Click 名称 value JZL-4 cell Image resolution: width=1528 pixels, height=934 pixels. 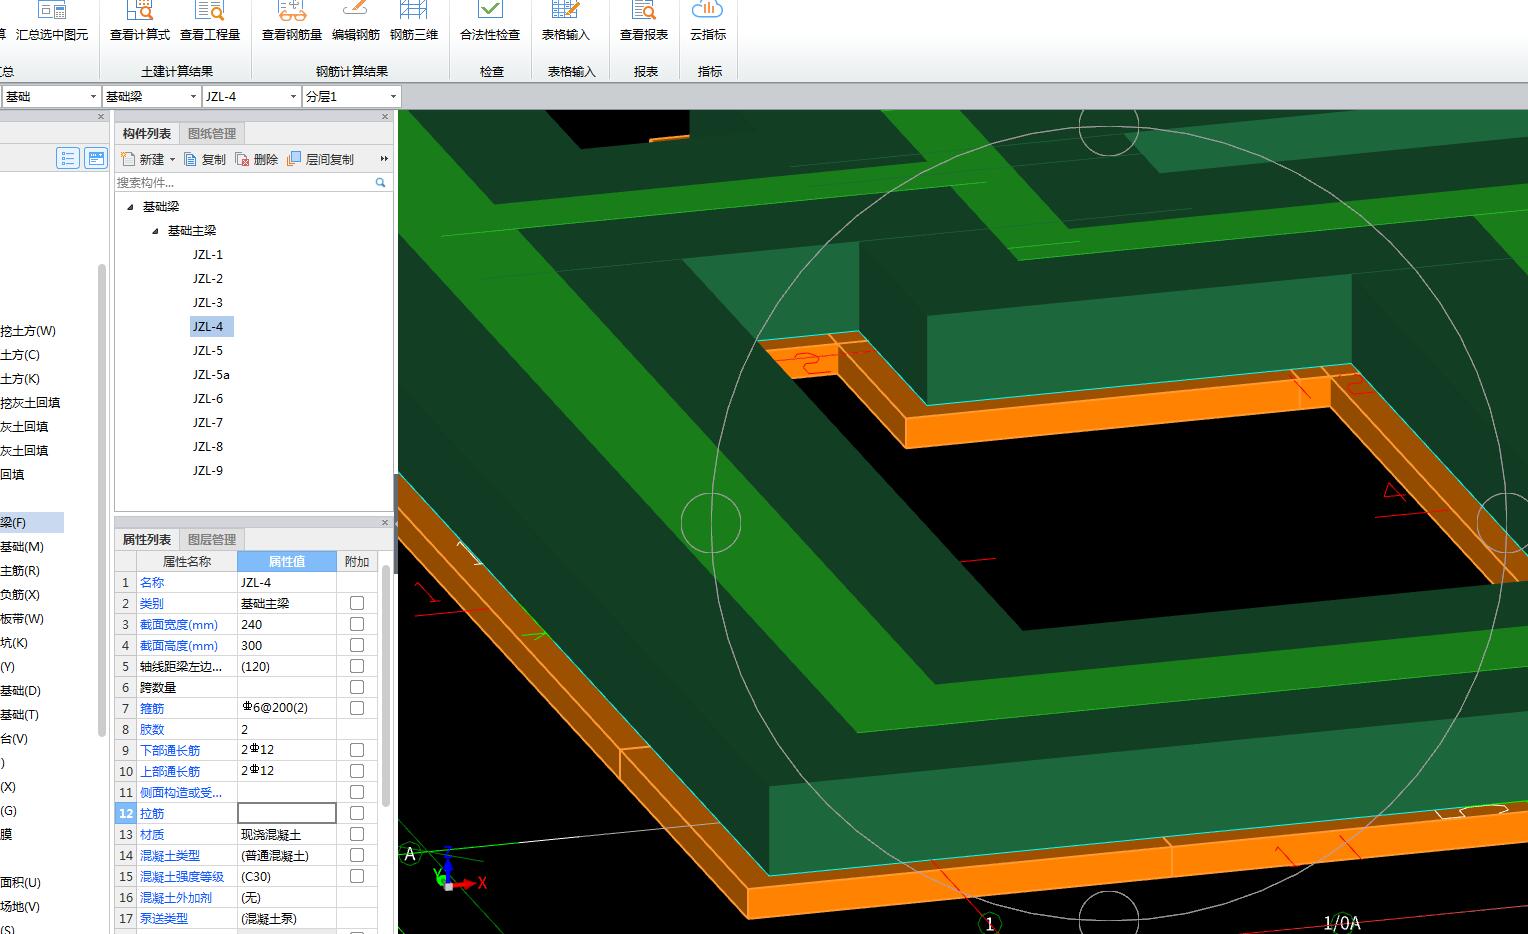287,582
